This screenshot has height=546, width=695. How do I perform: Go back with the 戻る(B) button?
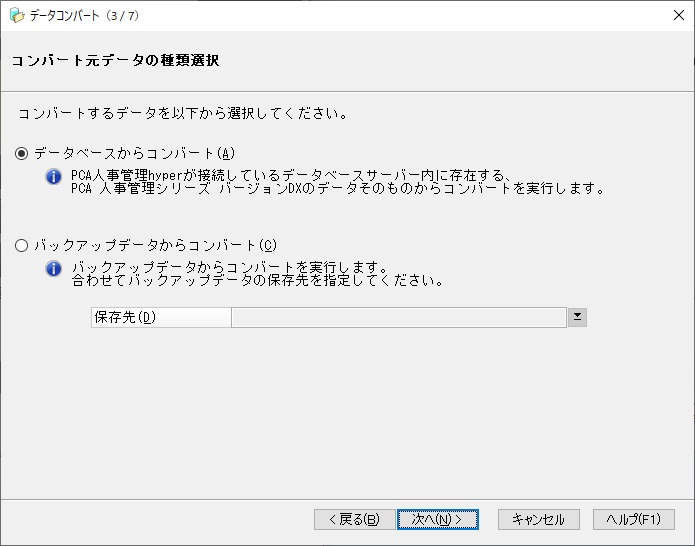click(x=354, y=519)
